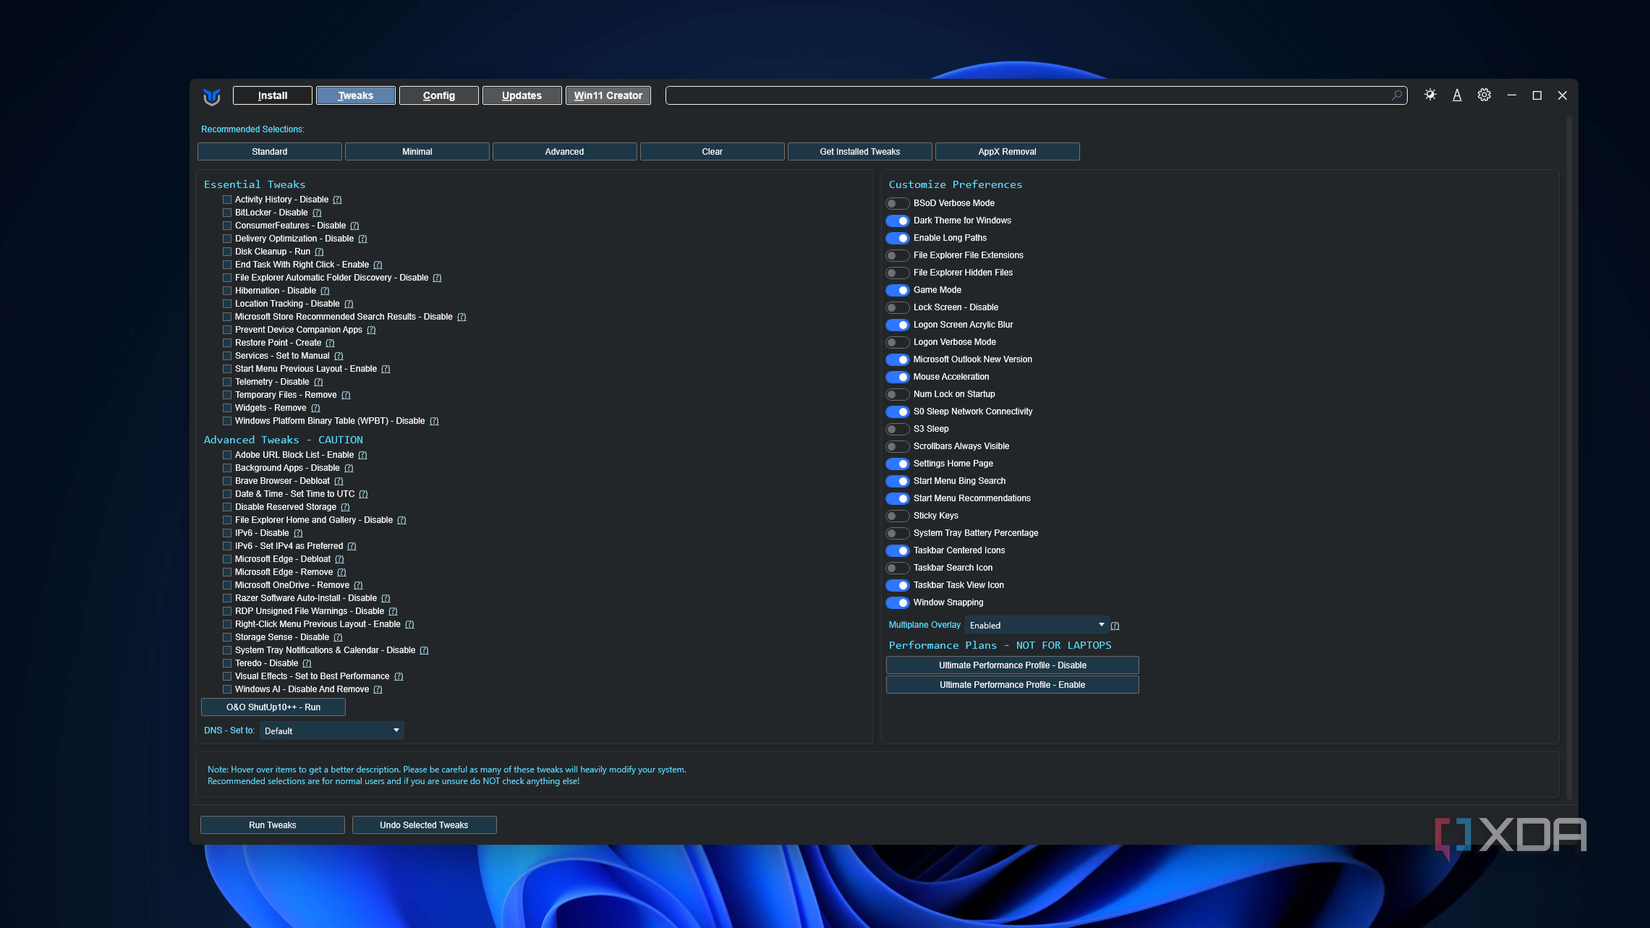
Task: Open help icon for Temporary Files - Remove
Action: [x=346, y=395]
